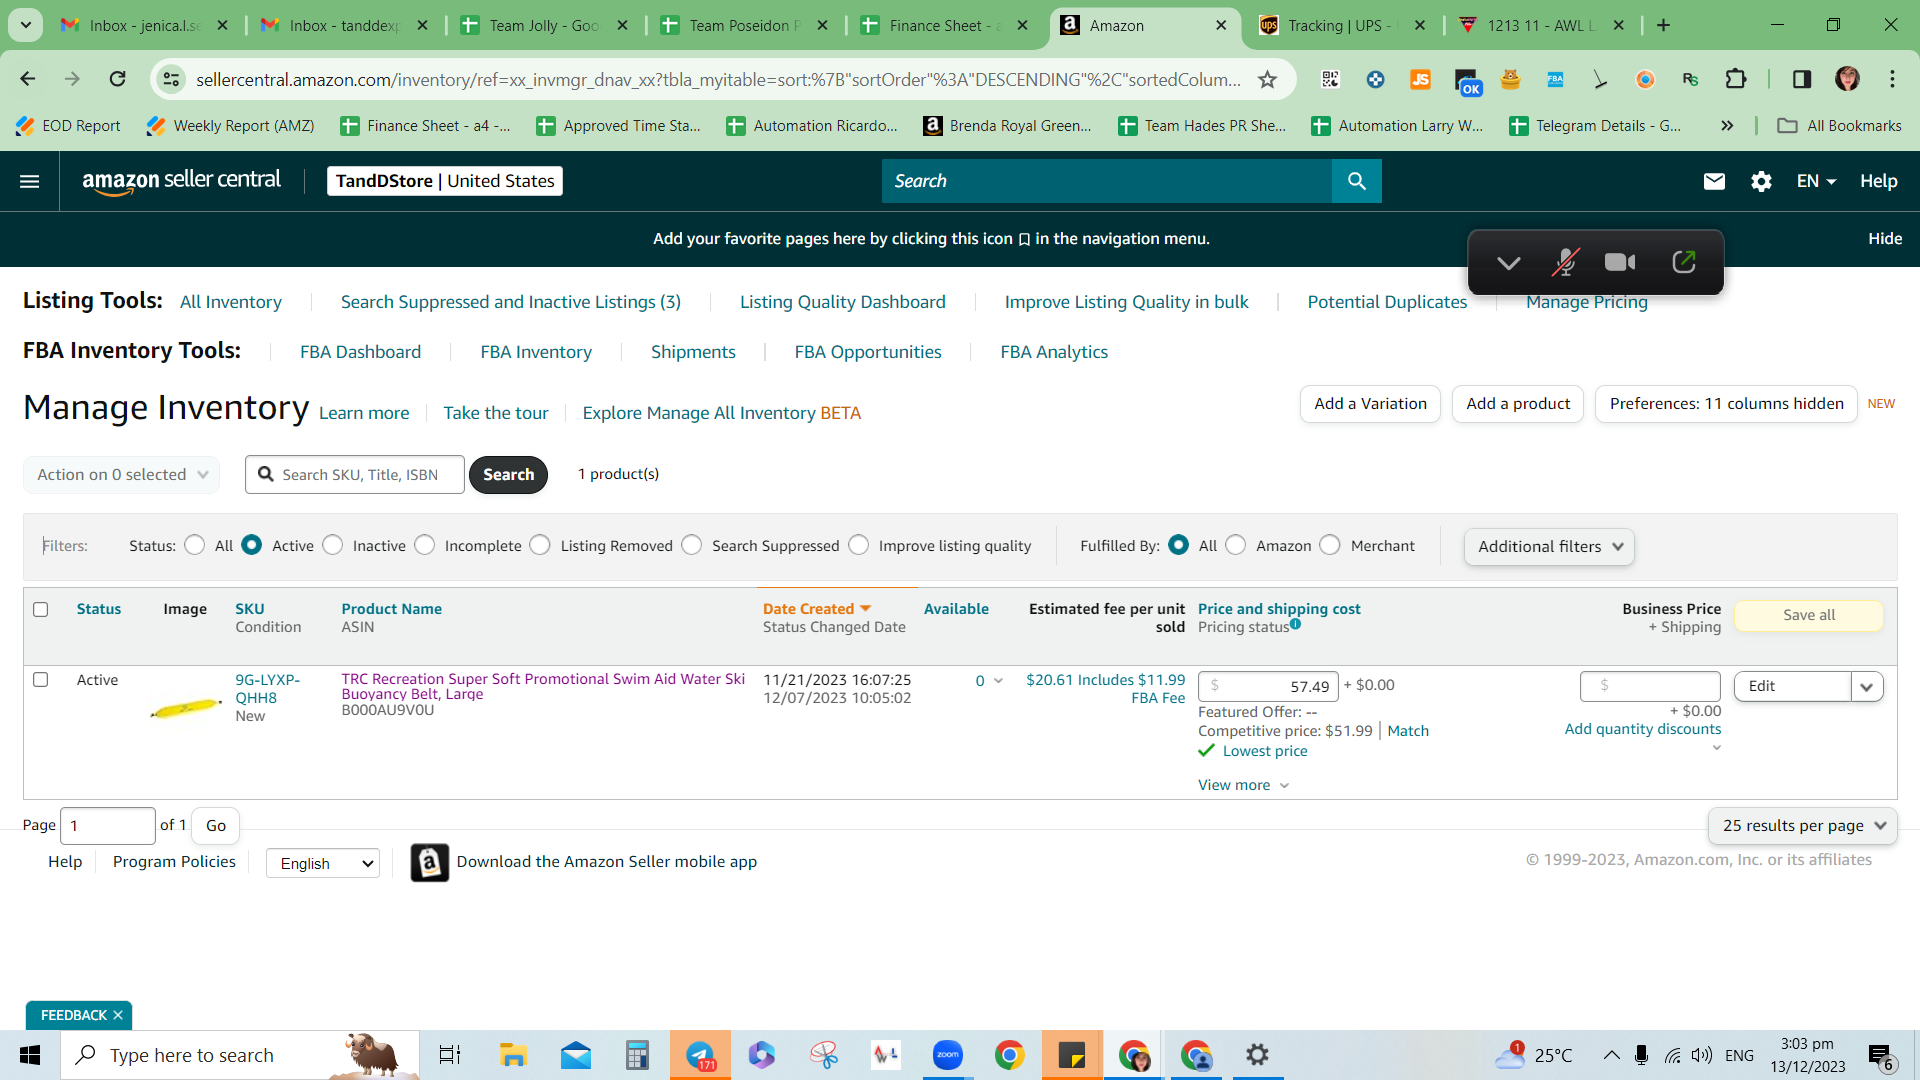Reload the current browser page
This screenshot has height=1080, width=1920.
pos(118,79)
